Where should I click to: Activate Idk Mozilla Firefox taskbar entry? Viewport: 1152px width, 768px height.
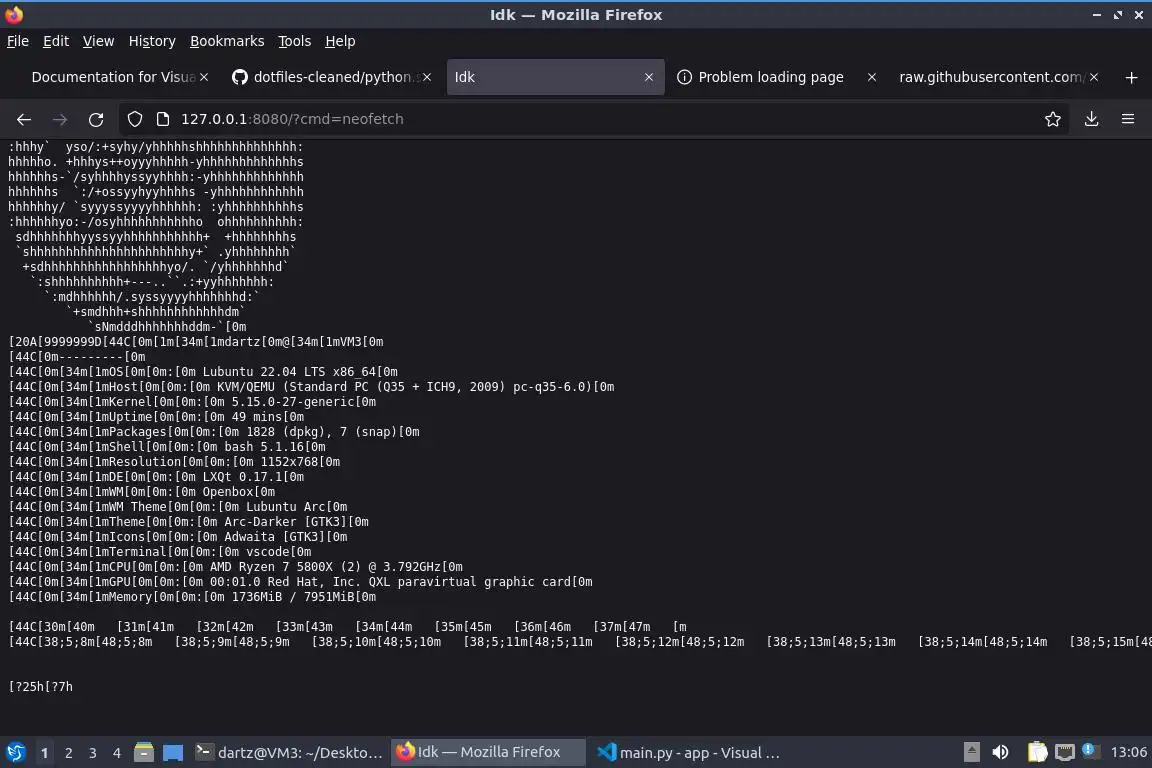coord(488,753)
